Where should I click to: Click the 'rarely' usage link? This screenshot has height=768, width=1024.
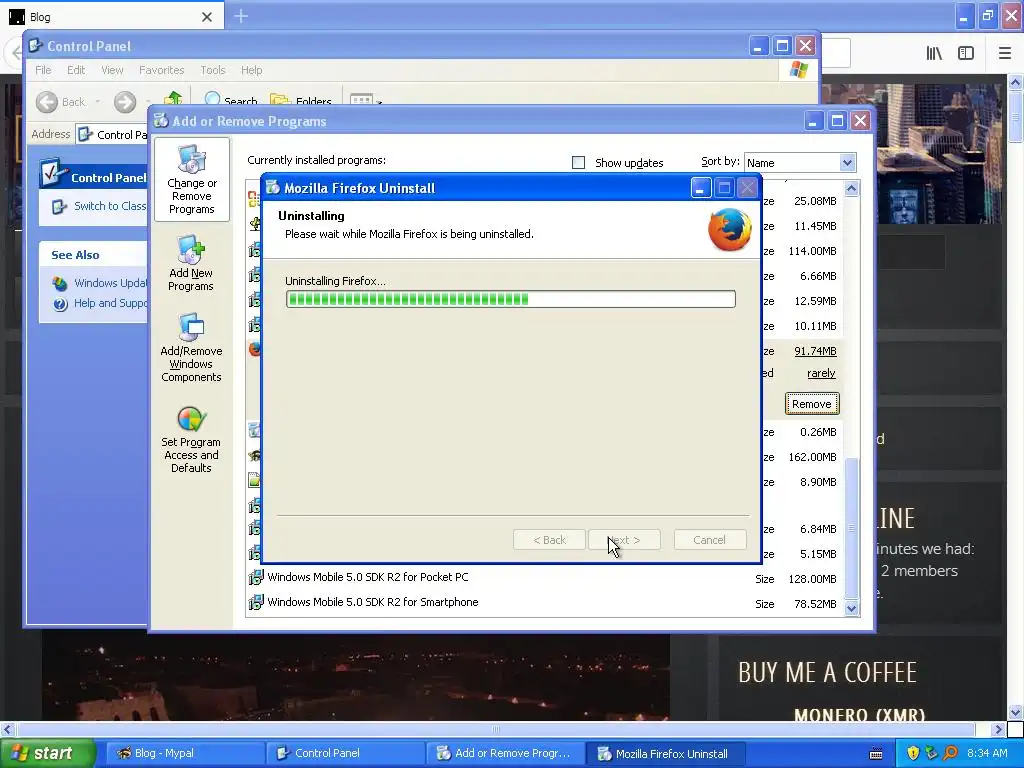tap(821, 374)
